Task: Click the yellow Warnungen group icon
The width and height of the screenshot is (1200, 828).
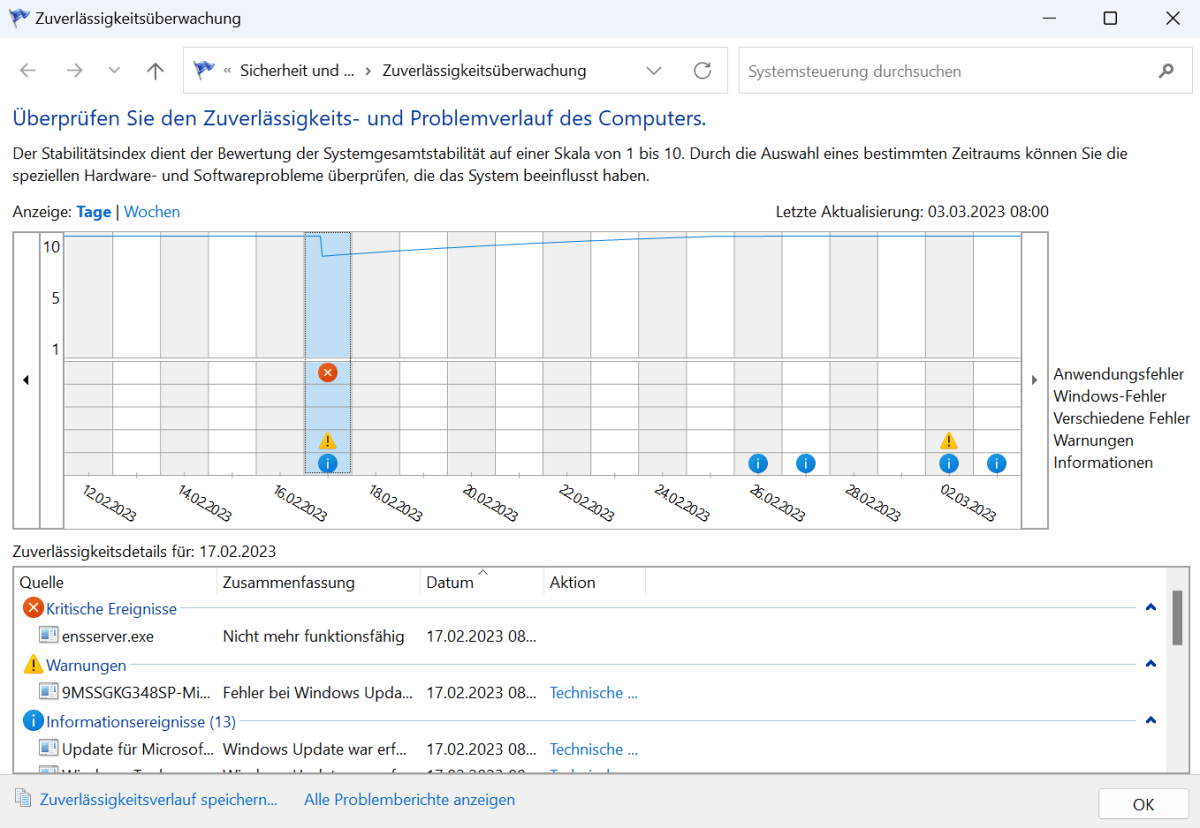Action: (33, 664)
